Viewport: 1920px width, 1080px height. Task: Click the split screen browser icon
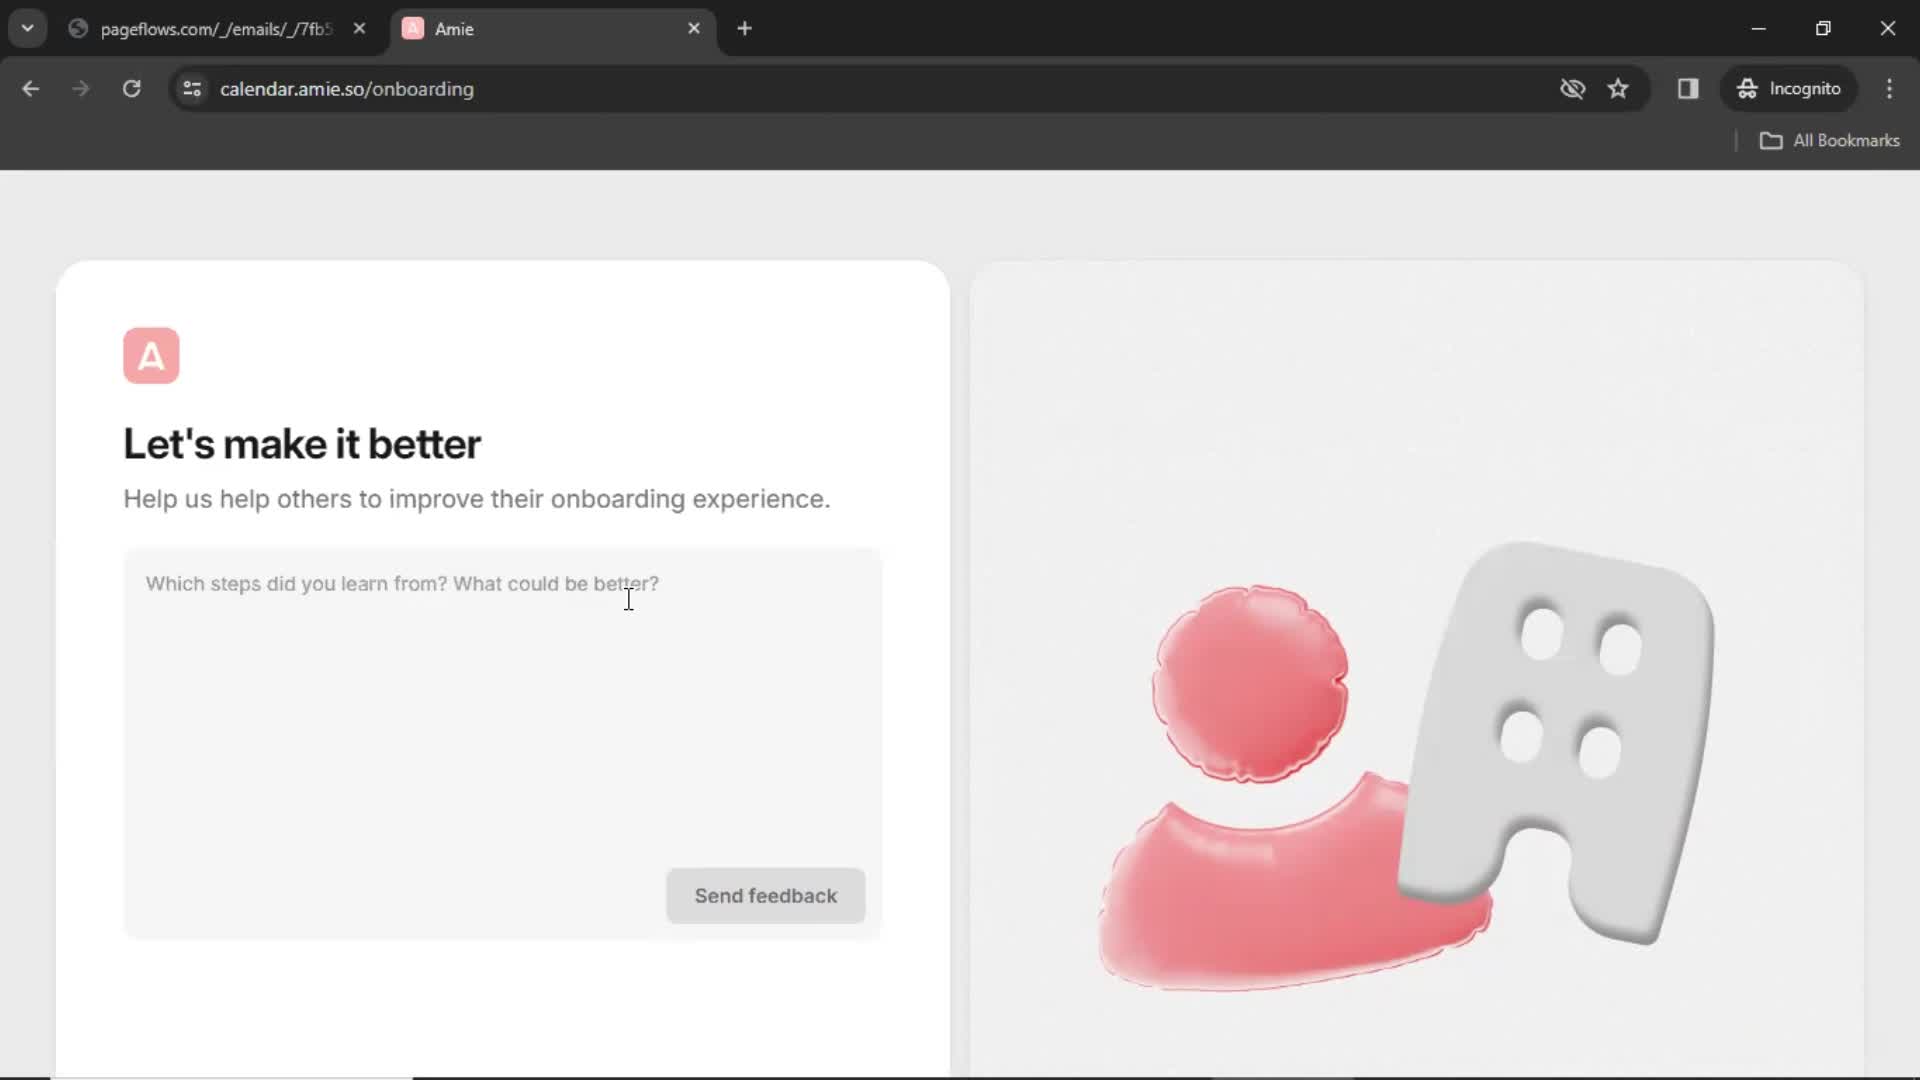[1688, 88]
